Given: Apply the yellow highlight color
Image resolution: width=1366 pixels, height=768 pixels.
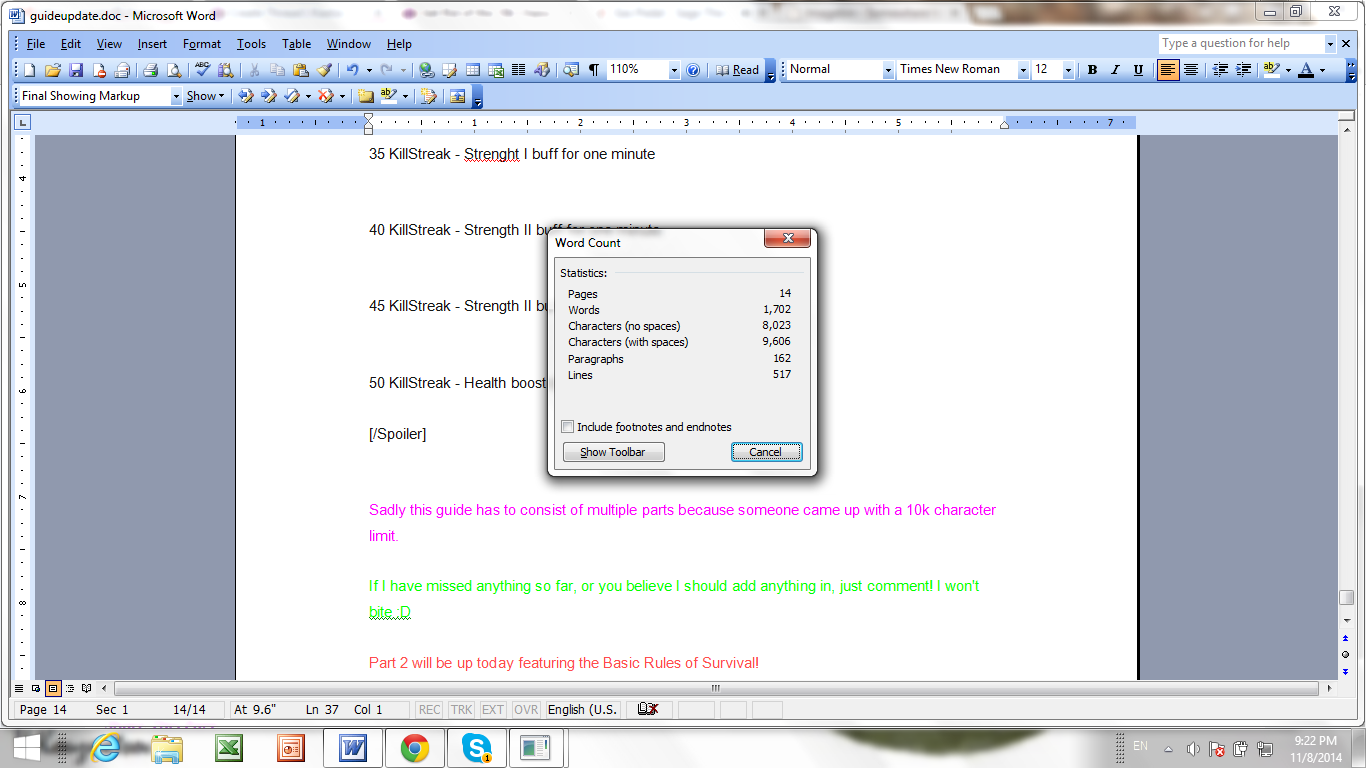Looking at the screenshot, I should 1271,70.
